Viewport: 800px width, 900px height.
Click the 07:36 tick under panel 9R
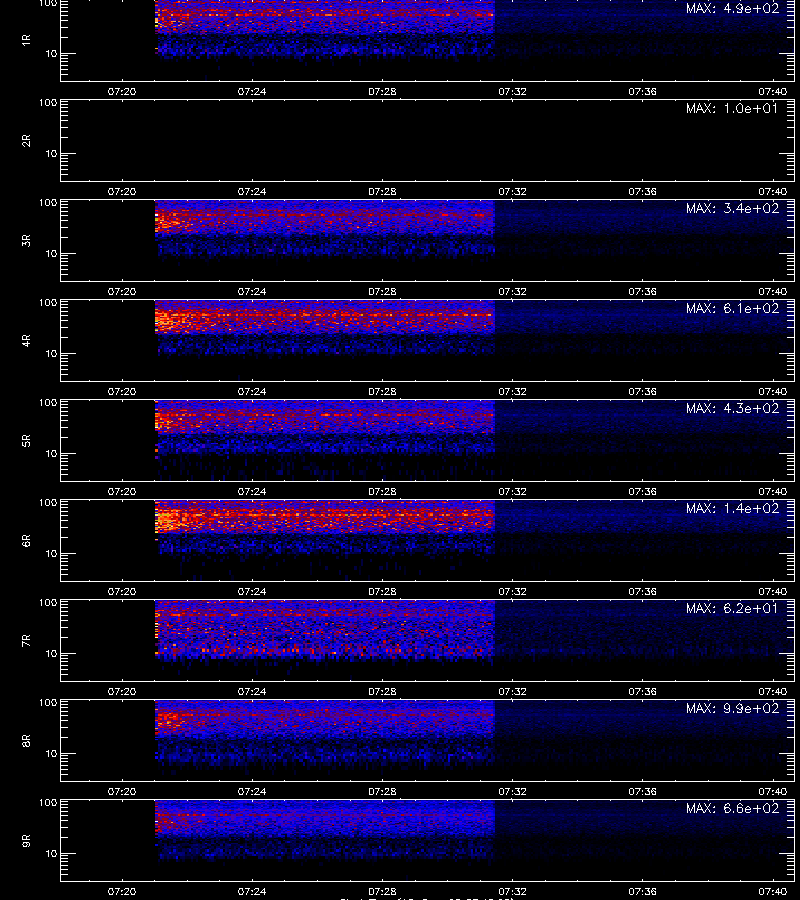pyautogui.click(x=642, y=891)
